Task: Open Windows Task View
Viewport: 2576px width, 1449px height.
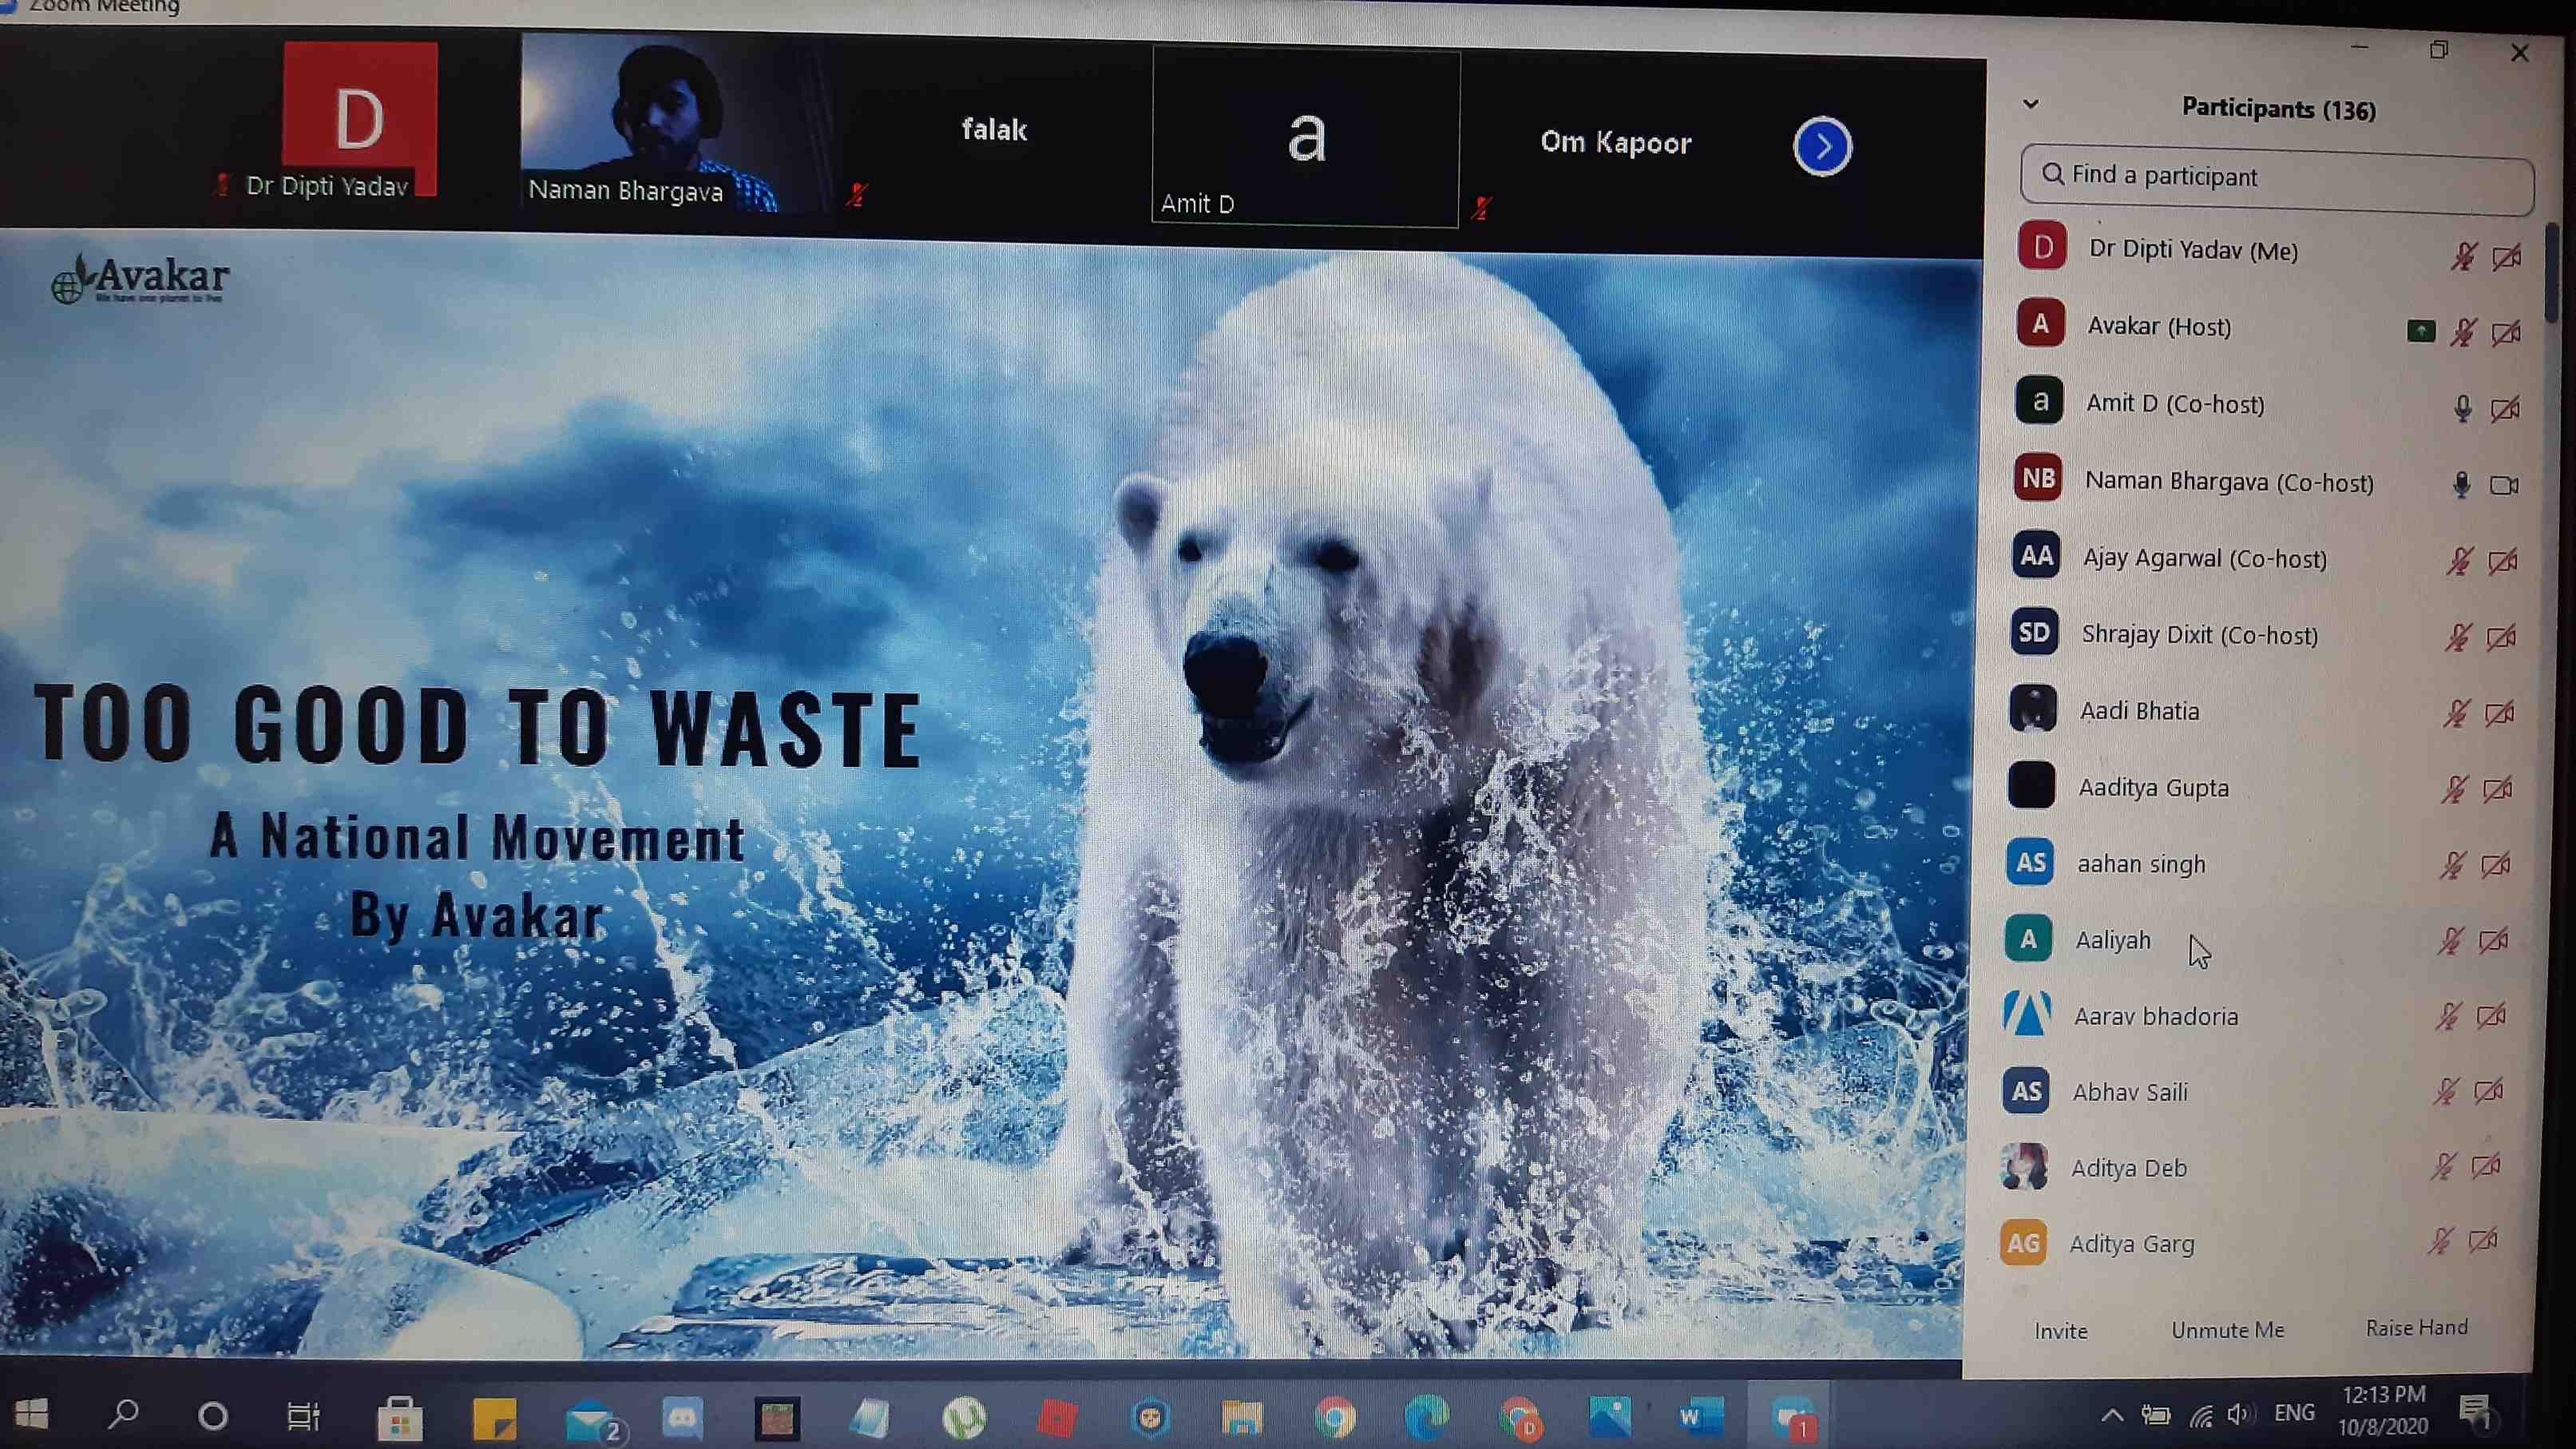Action: (303, 1416)
